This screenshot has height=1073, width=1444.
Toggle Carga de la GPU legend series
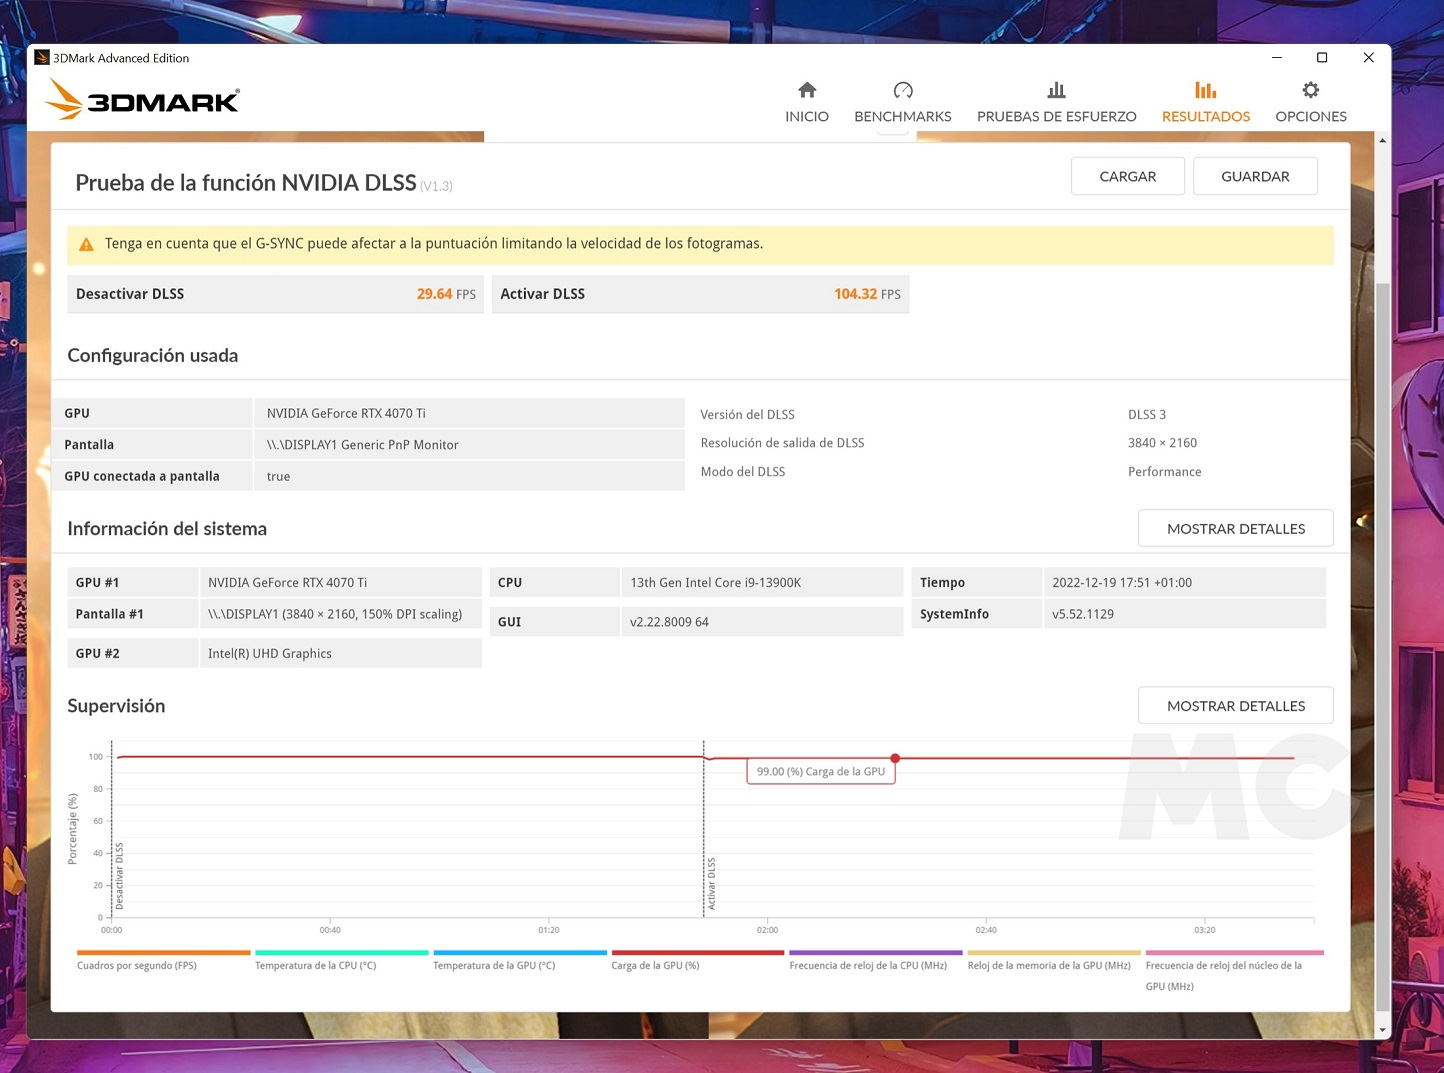[x=655, y=965]
